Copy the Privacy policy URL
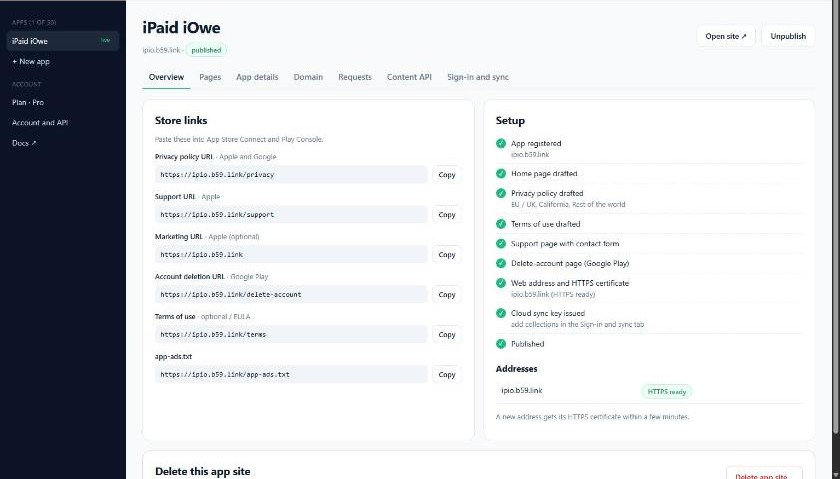The width and height of the screenshot is (840, 479). 447,175
